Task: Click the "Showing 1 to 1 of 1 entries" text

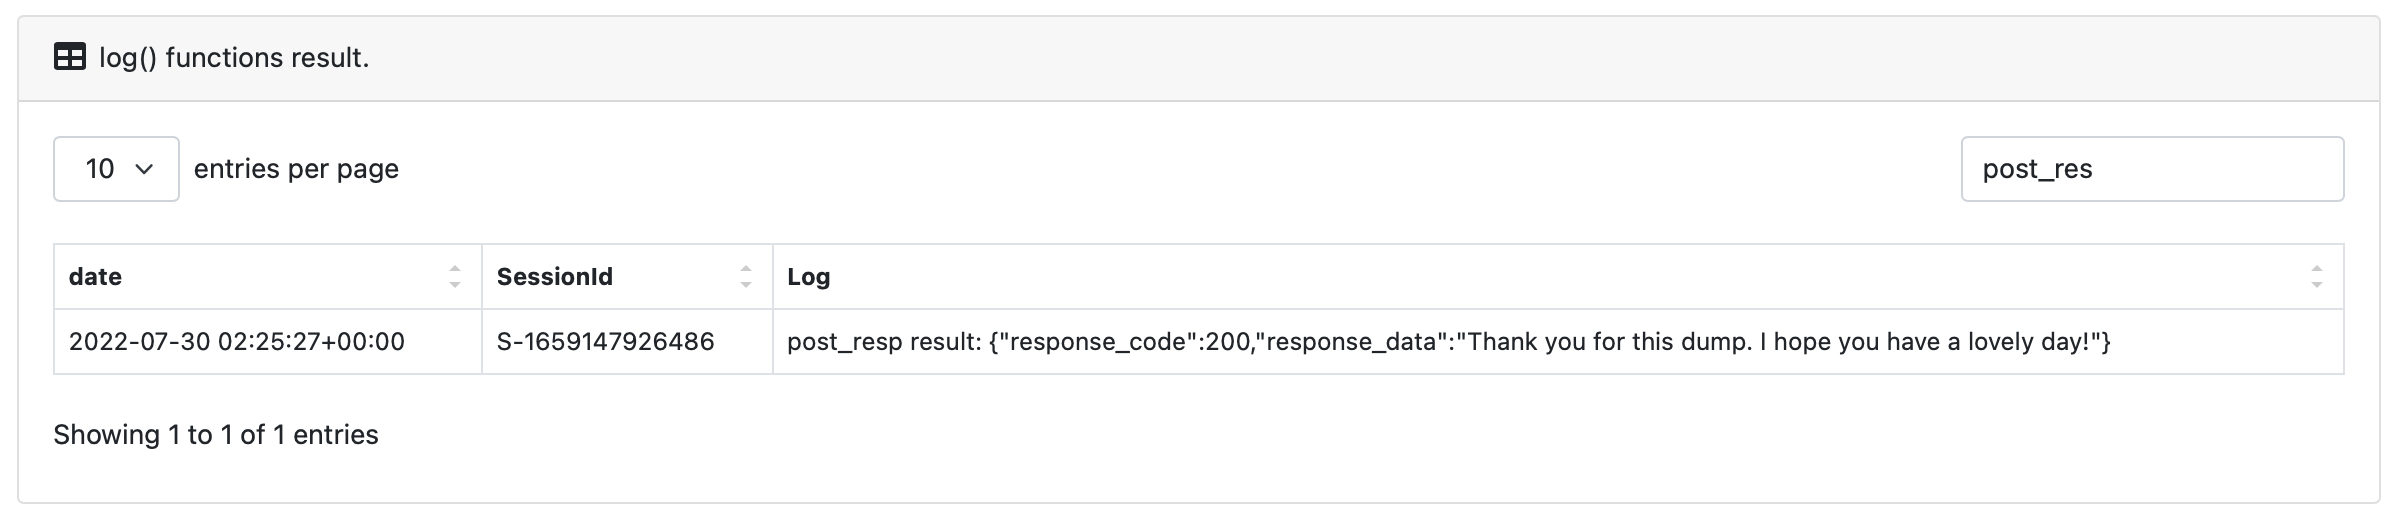Action: 216,435
